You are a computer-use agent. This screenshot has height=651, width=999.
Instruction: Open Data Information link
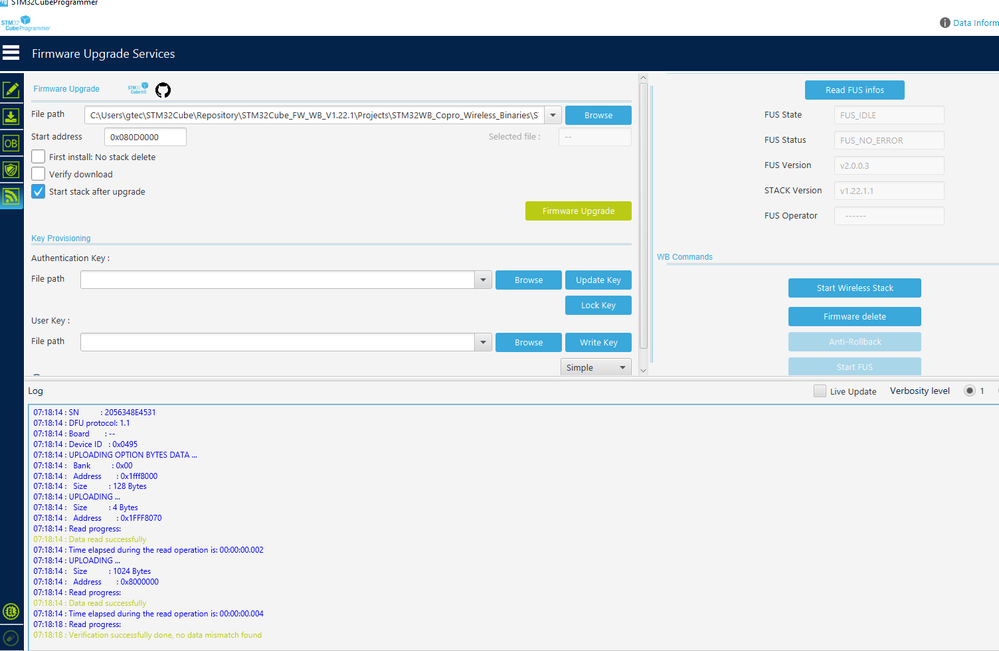click(975, 22)
